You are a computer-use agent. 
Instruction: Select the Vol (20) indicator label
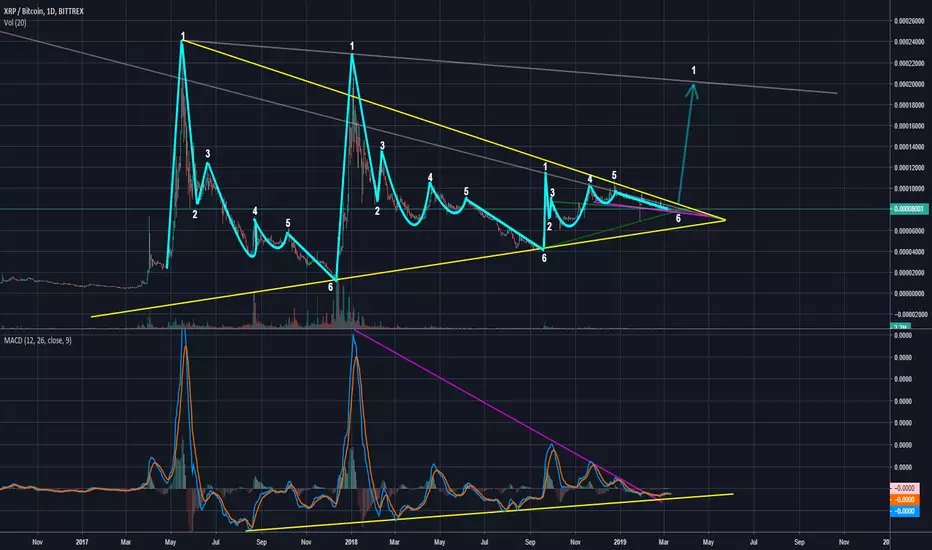[x=15, y=23]
